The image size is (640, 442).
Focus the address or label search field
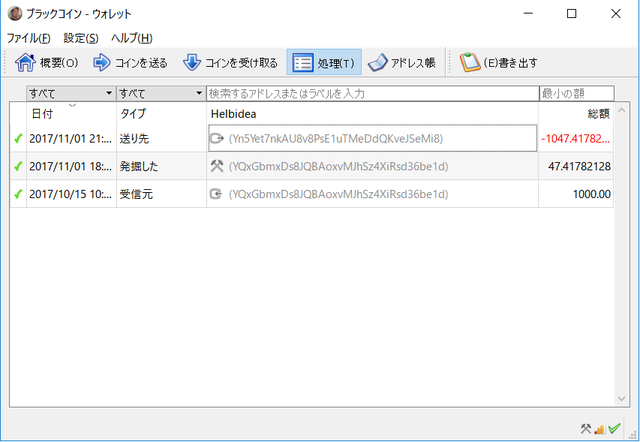372,93
